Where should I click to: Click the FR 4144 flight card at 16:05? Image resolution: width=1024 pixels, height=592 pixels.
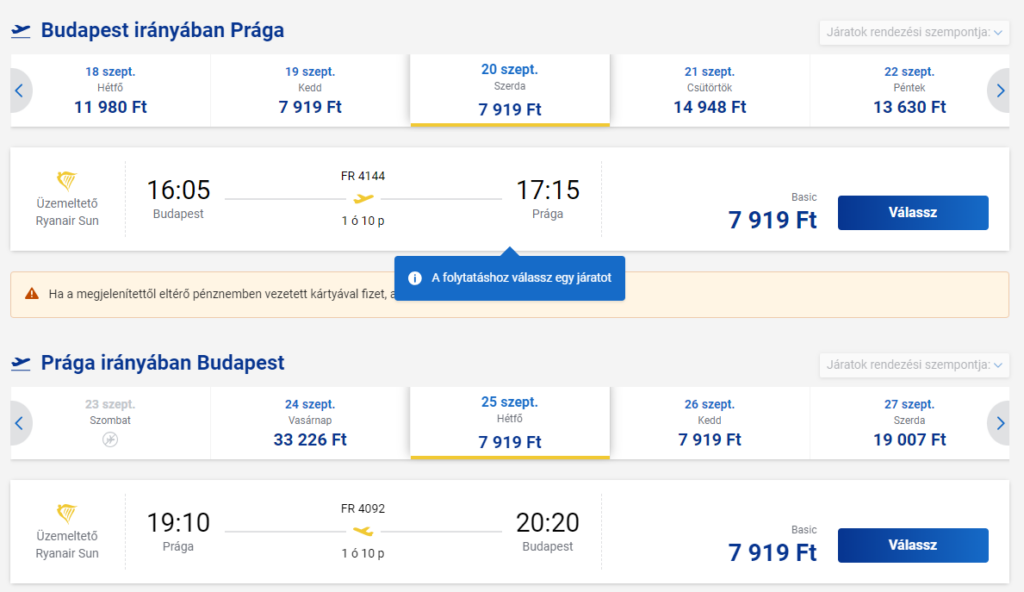[x=509, y=199]
